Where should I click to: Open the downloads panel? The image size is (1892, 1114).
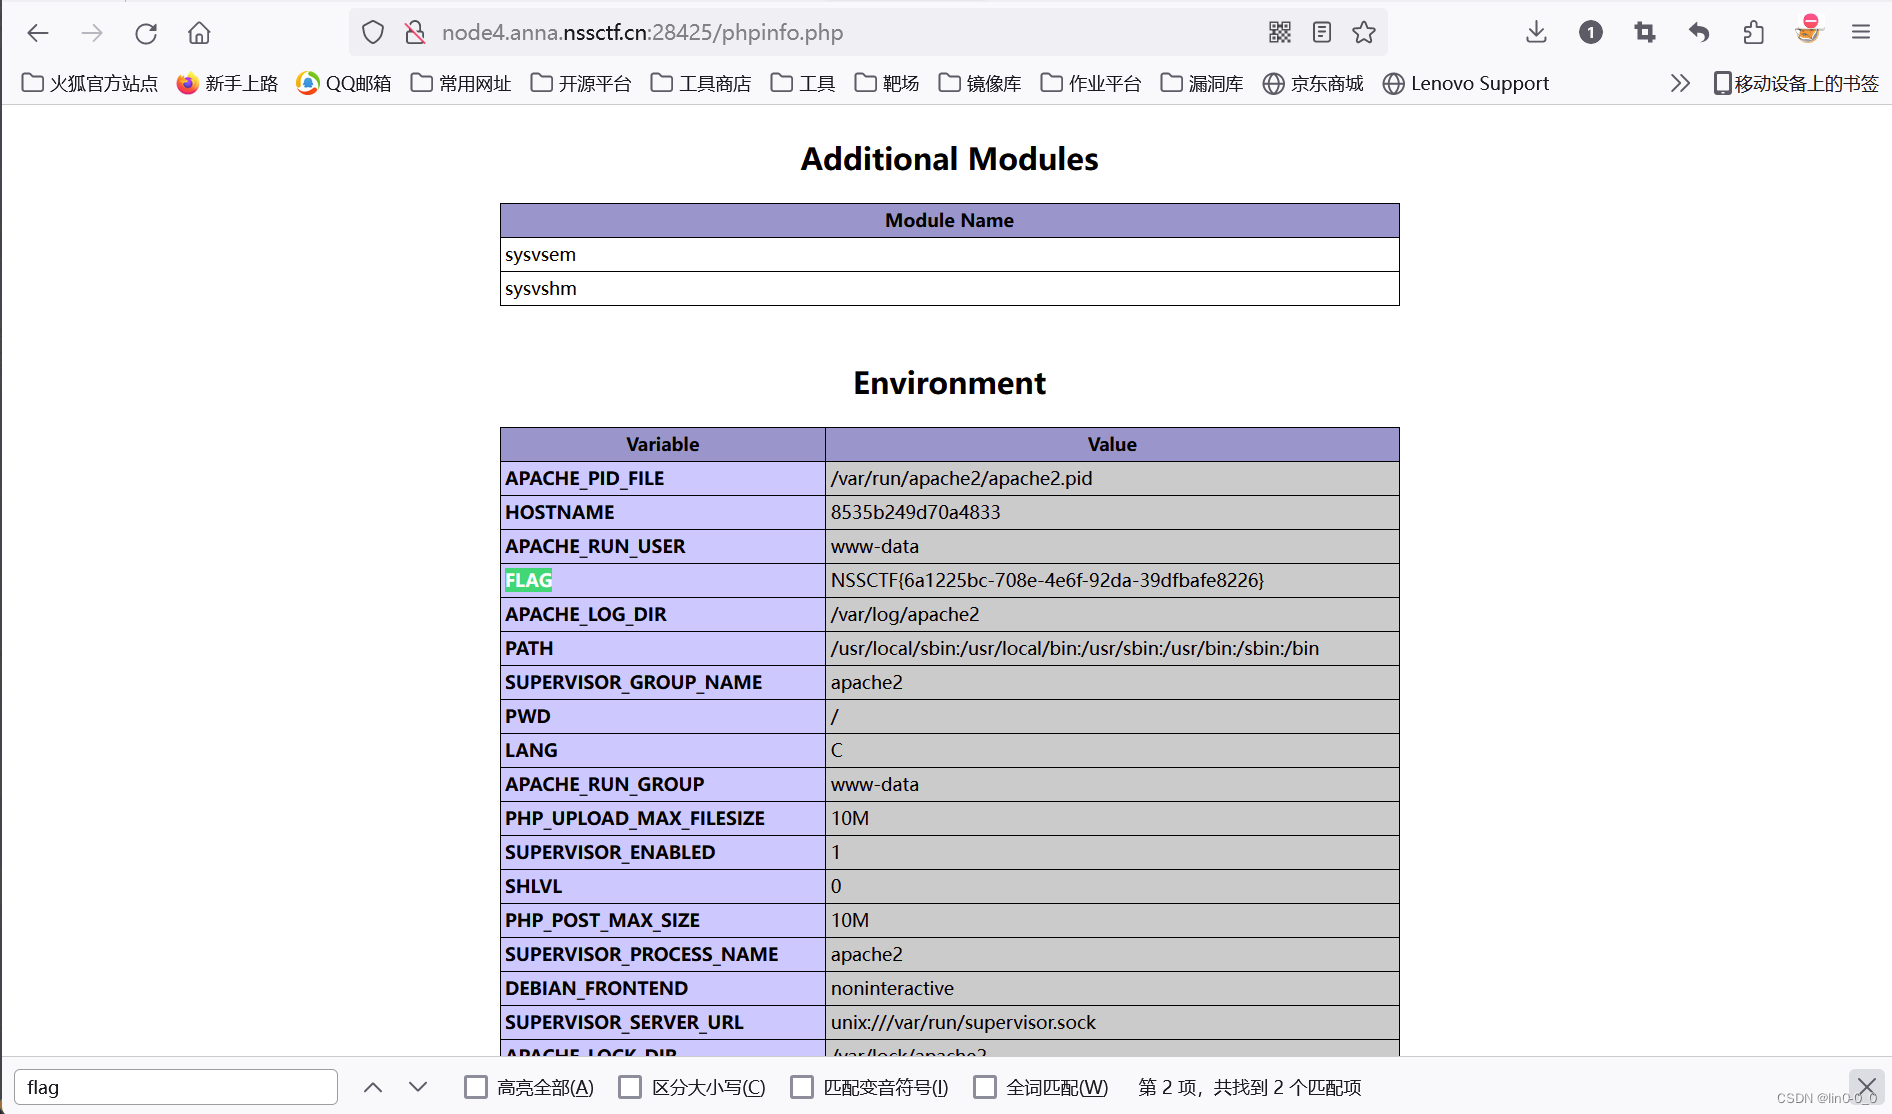click(x=1537, y=32)
